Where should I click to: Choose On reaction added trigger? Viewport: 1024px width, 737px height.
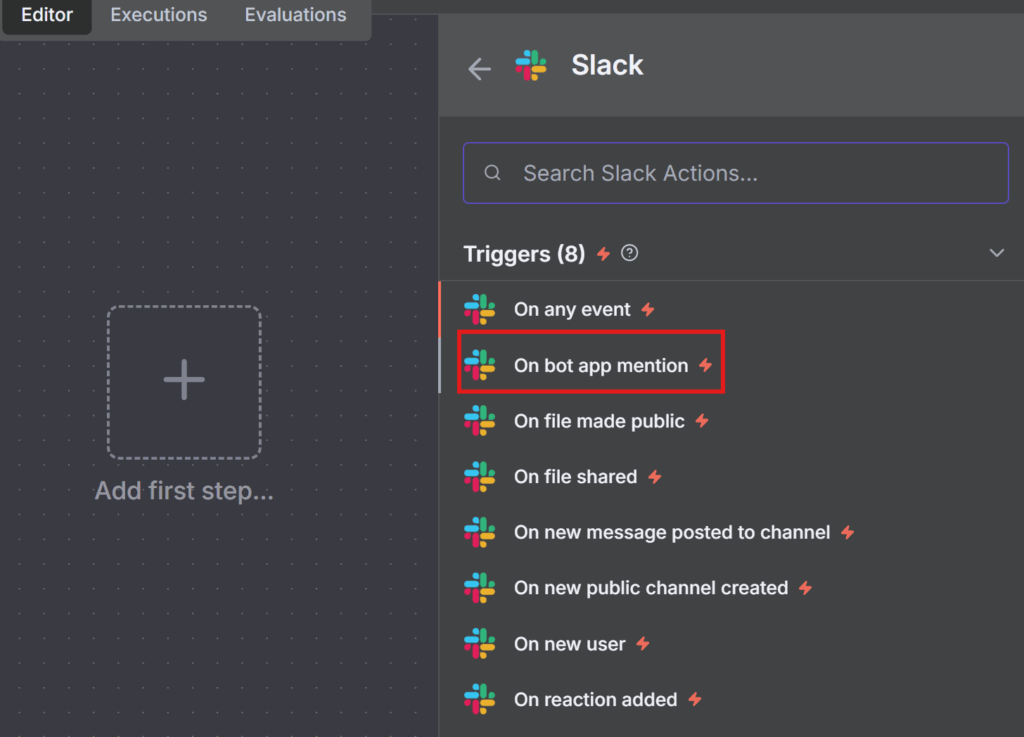595,700
